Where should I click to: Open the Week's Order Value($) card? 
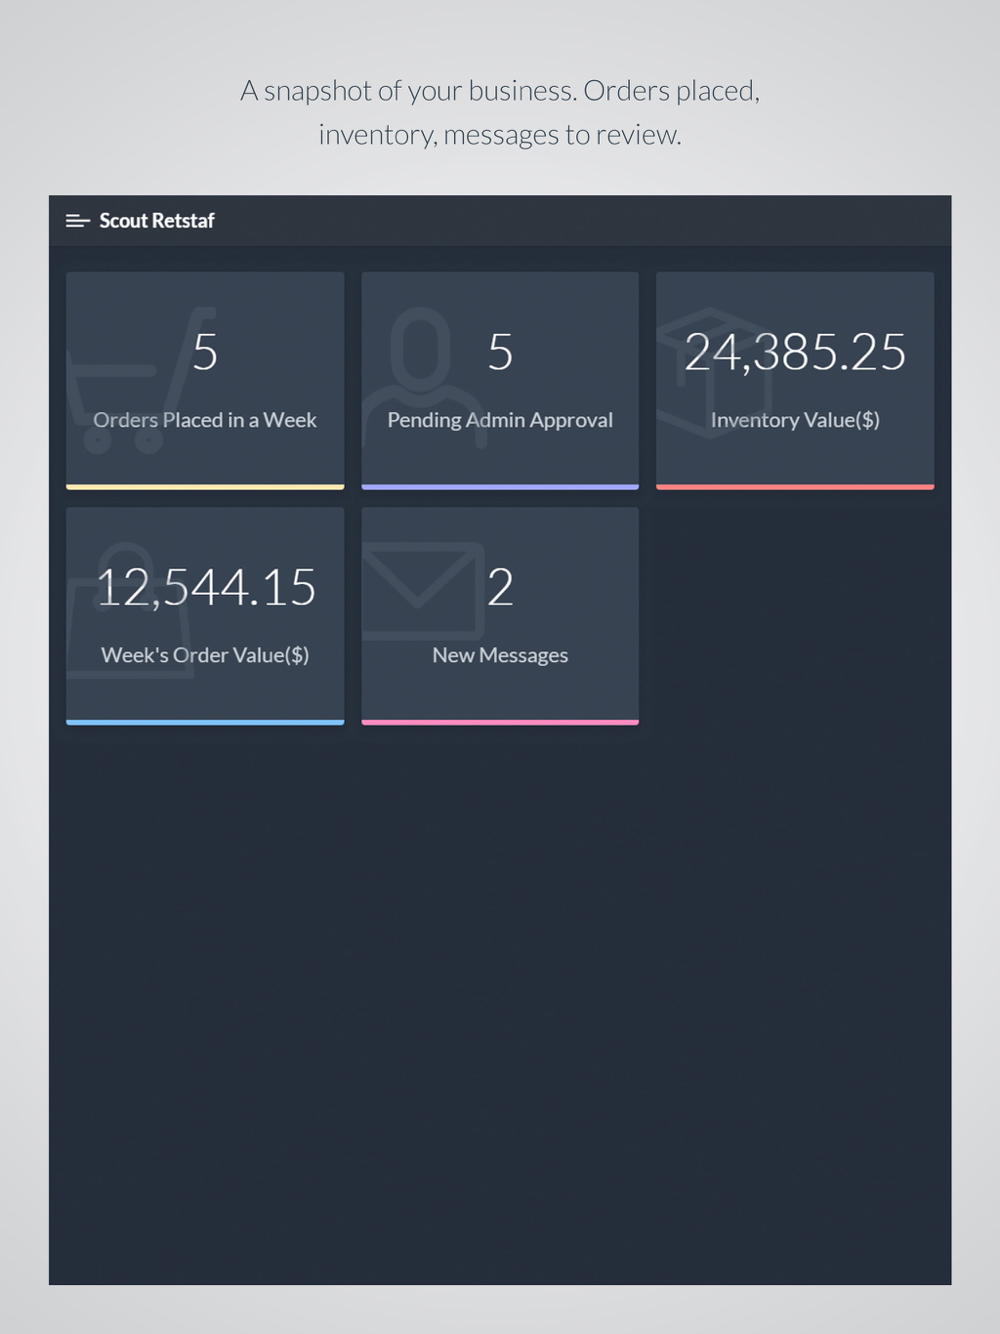point(205,616)
